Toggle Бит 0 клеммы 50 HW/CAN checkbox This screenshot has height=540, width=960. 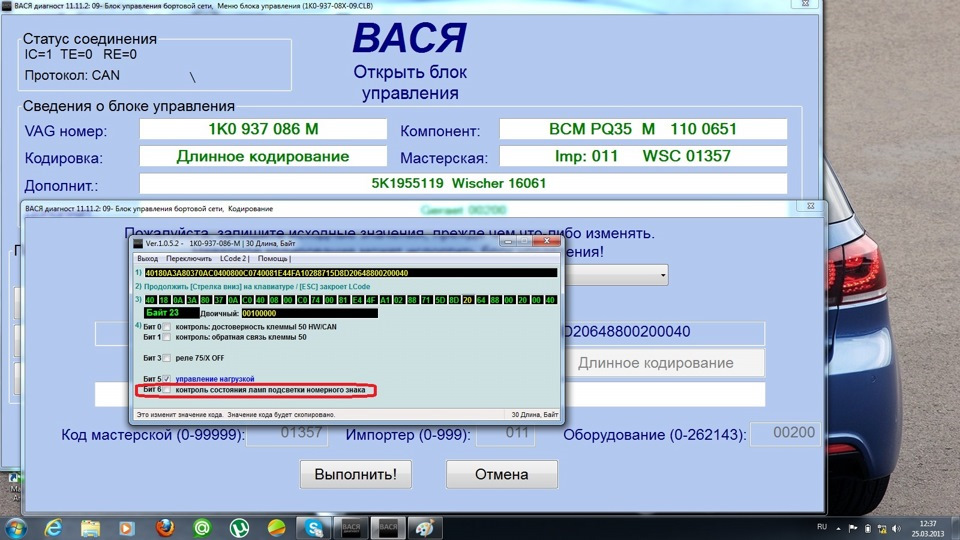(x=167, y=327)
